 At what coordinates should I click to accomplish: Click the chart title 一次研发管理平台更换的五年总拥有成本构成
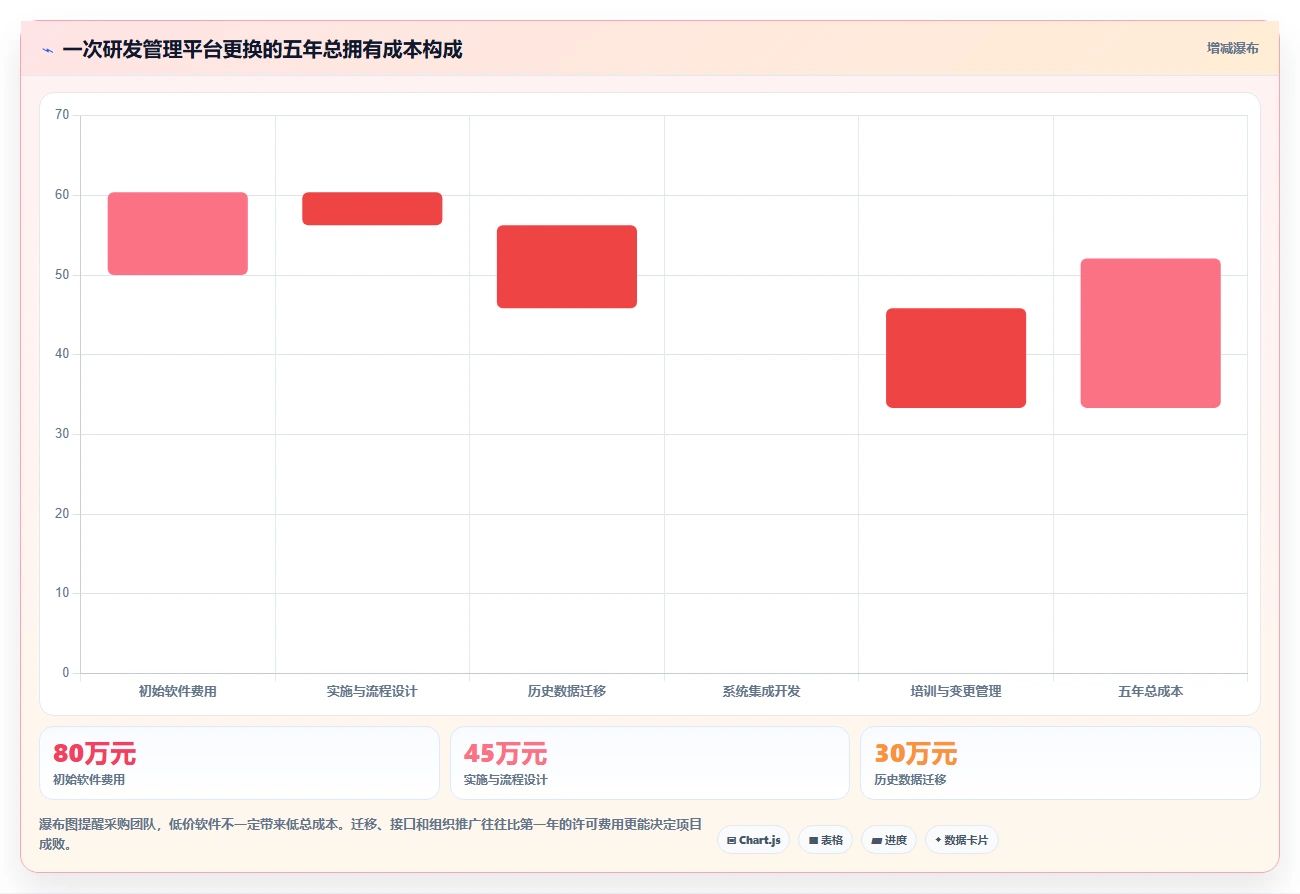(262, 49)
